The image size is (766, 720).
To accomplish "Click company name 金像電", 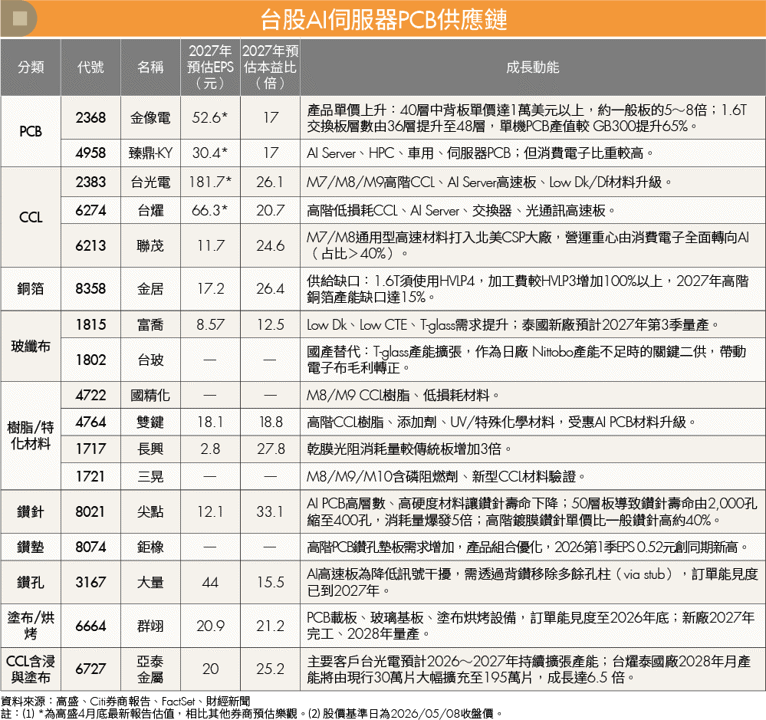I will [150, 118].
